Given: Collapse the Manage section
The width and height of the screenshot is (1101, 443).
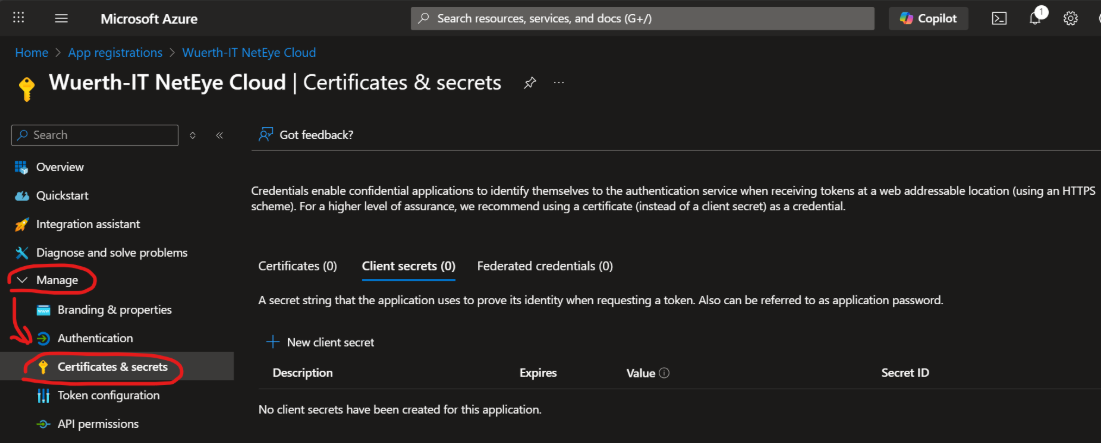Looking at the screenshot, I should [22, 280].
